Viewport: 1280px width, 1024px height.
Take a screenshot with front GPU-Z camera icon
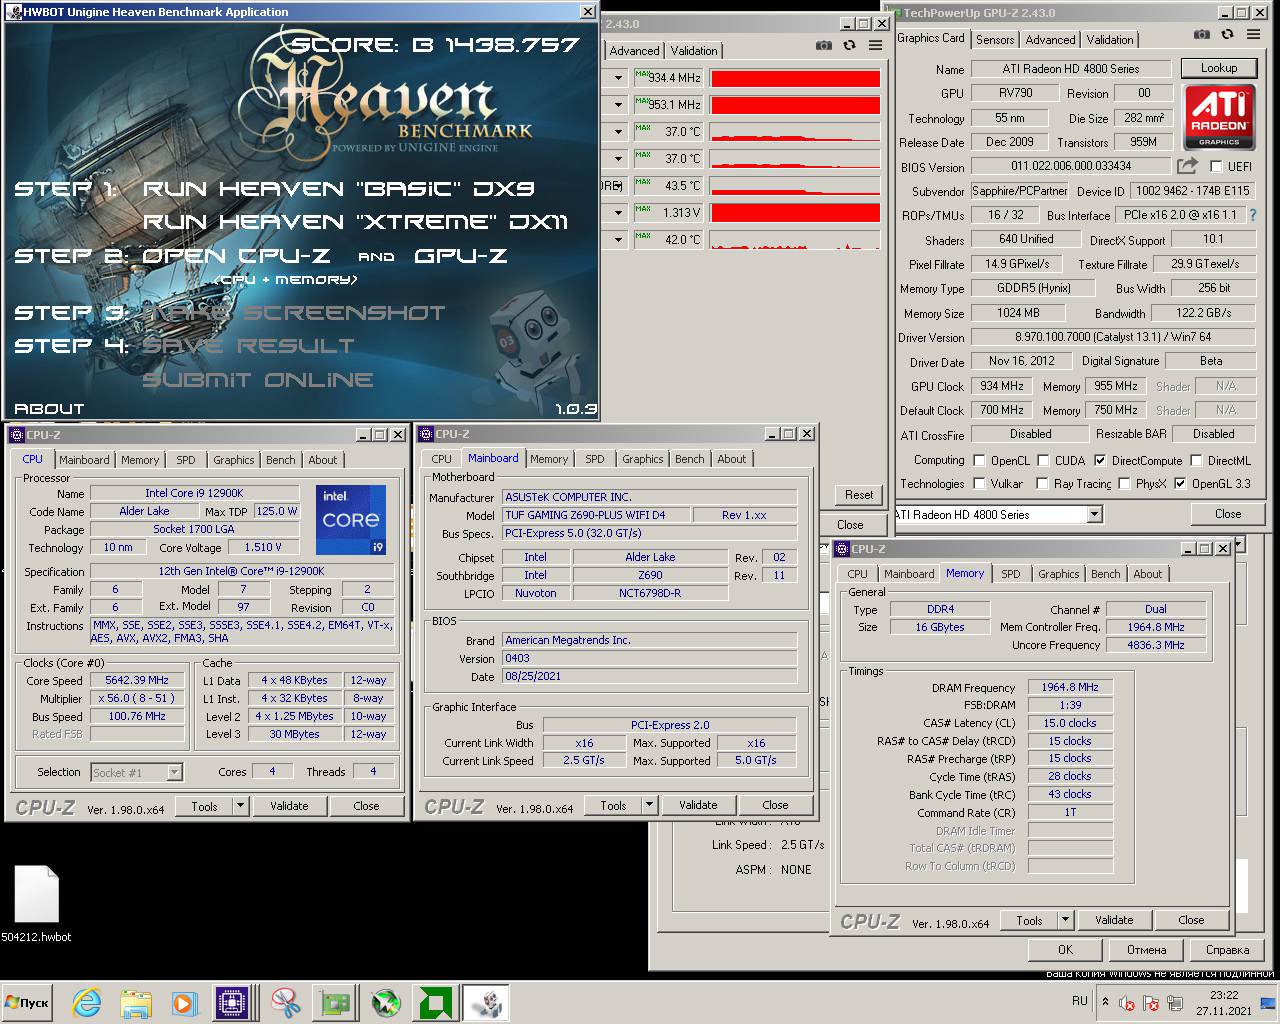pyautogui.click(x=1201, y=35)
